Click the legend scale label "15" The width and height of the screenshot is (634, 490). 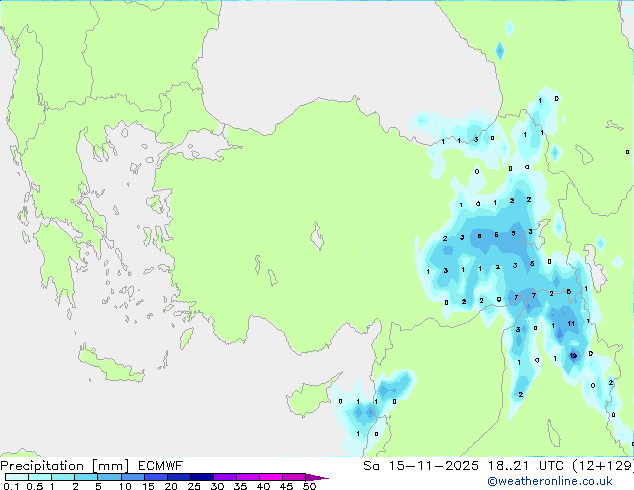(x=148, y=486)
